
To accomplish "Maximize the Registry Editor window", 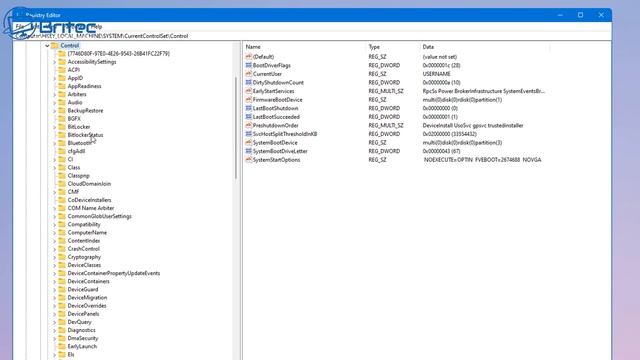I will (x=580, y=15).
